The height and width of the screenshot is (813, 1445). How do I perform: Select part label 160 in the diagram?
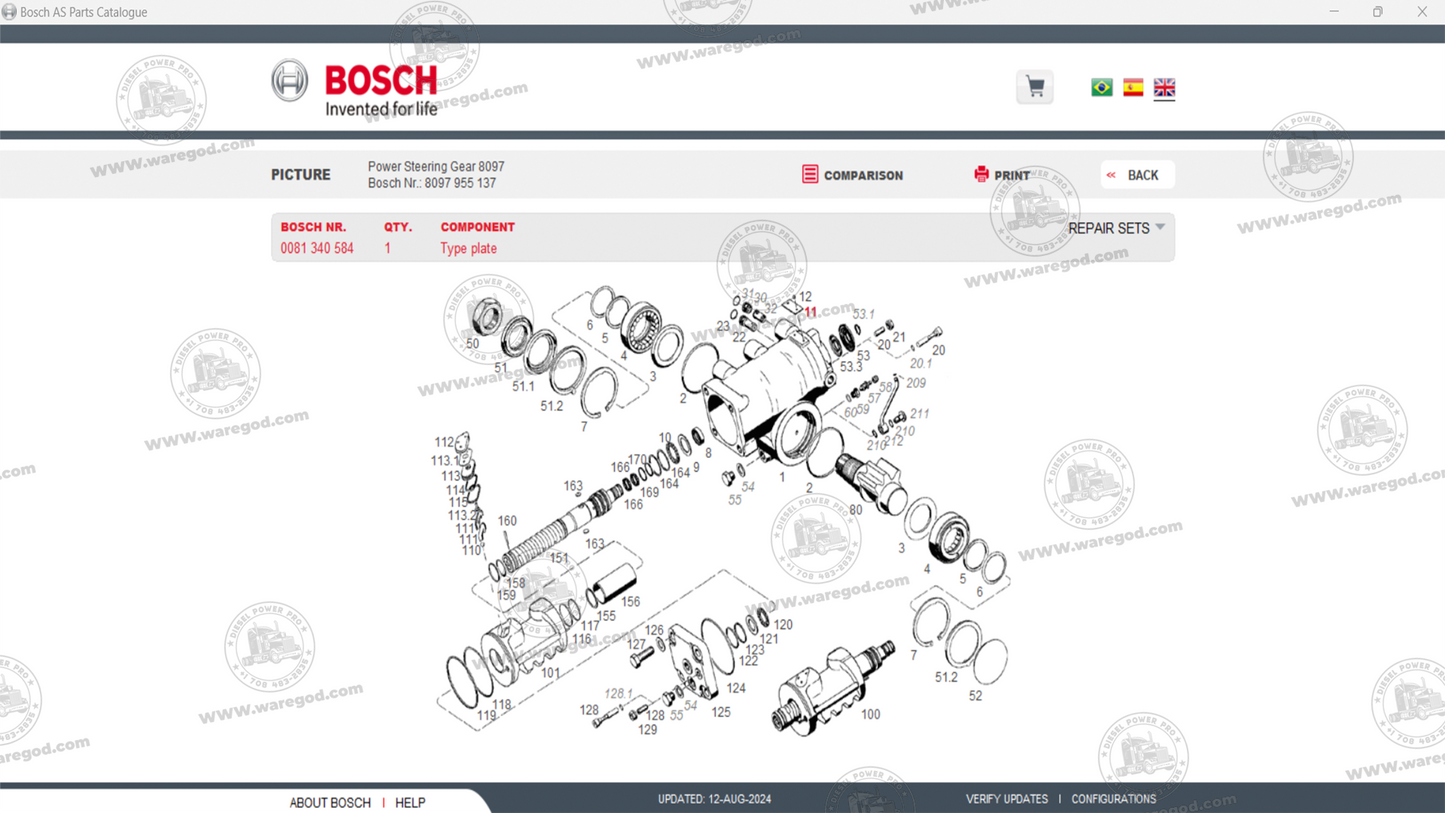pyautogui.click(x=507, y=520)
